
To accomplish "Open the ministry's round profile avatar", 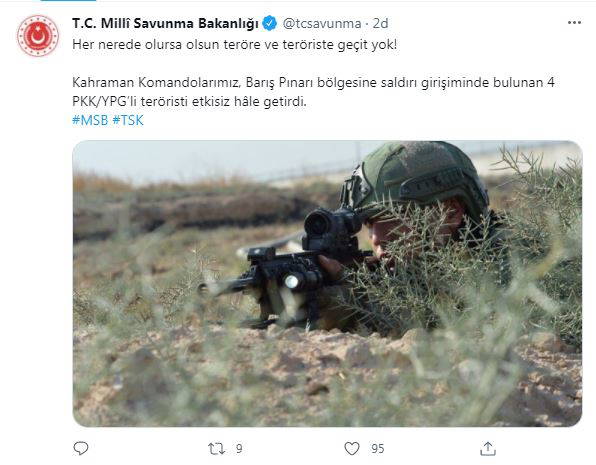I will point(38,36).
